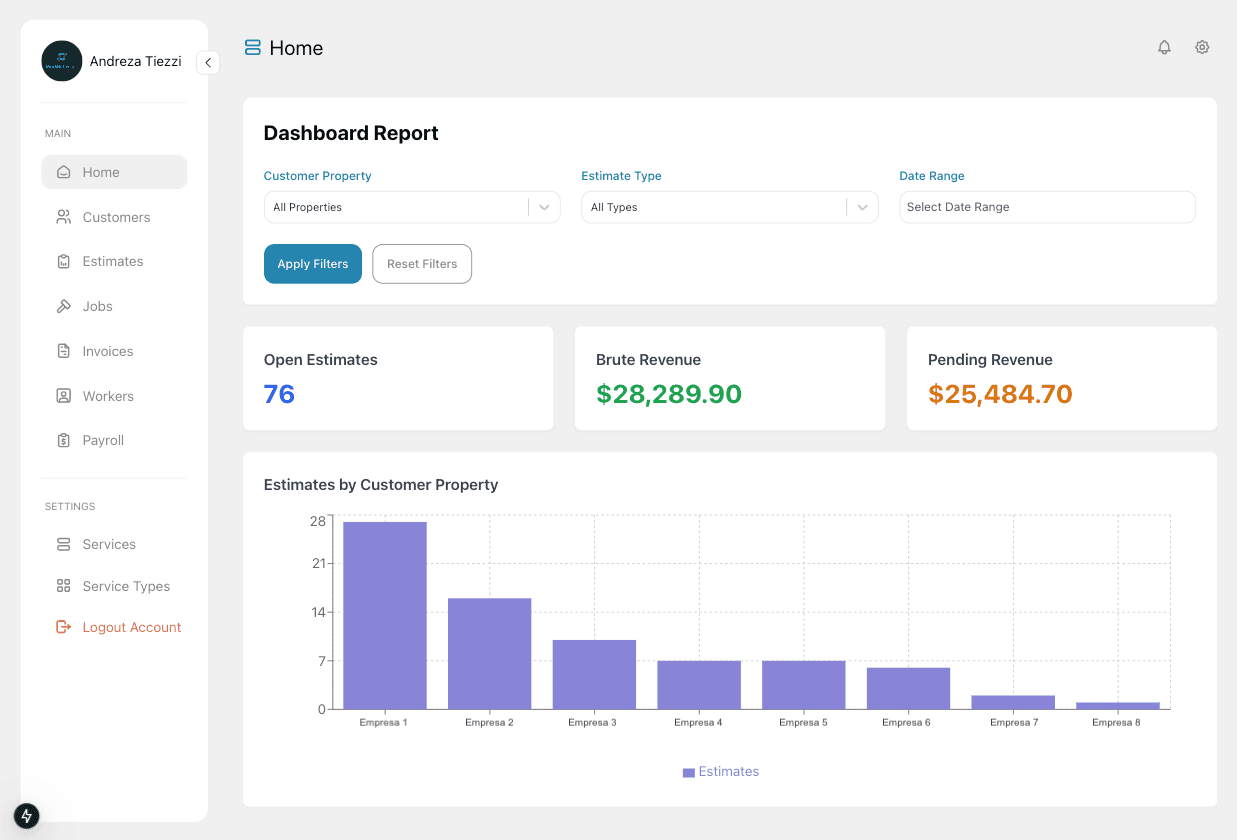1237x840 pixels.
Task: Click the Andreza Tiezzi profile avatar
Action: (x=61, y=61)
